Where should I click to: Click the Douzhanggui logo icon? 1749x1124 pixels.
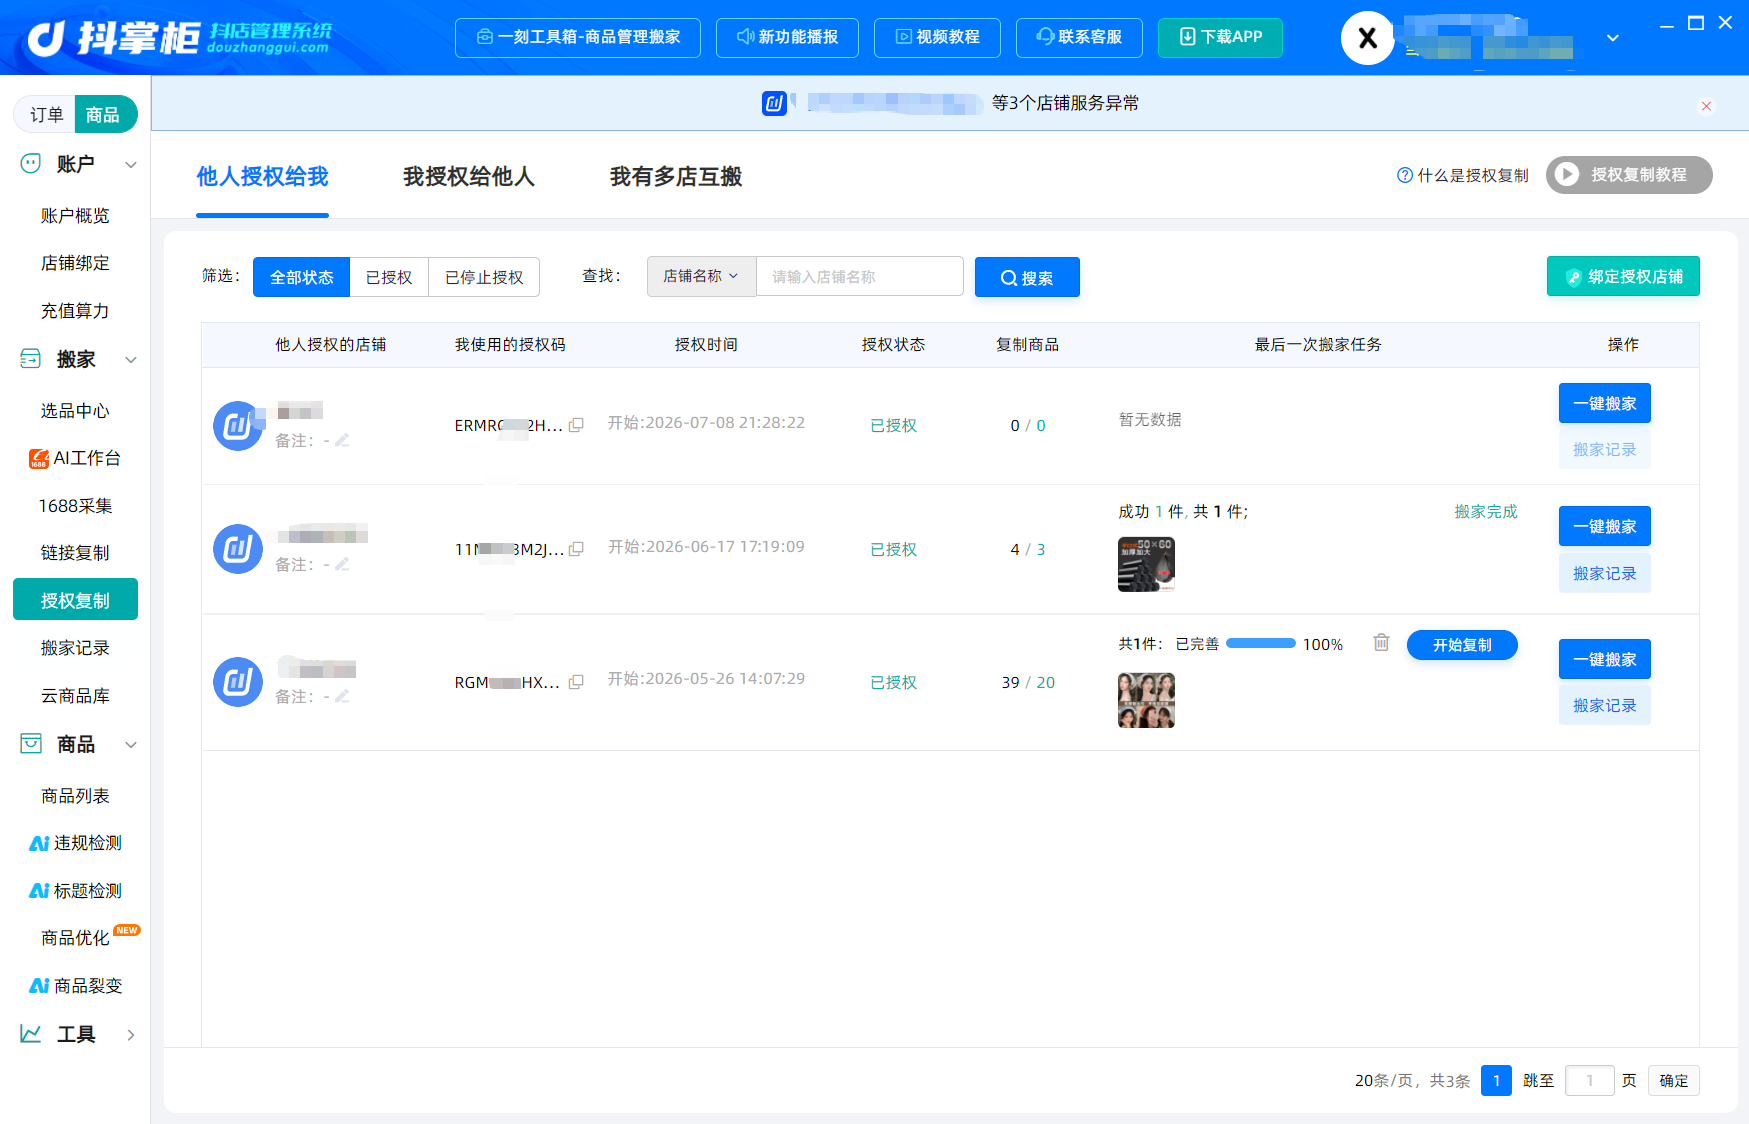point(46,38)
